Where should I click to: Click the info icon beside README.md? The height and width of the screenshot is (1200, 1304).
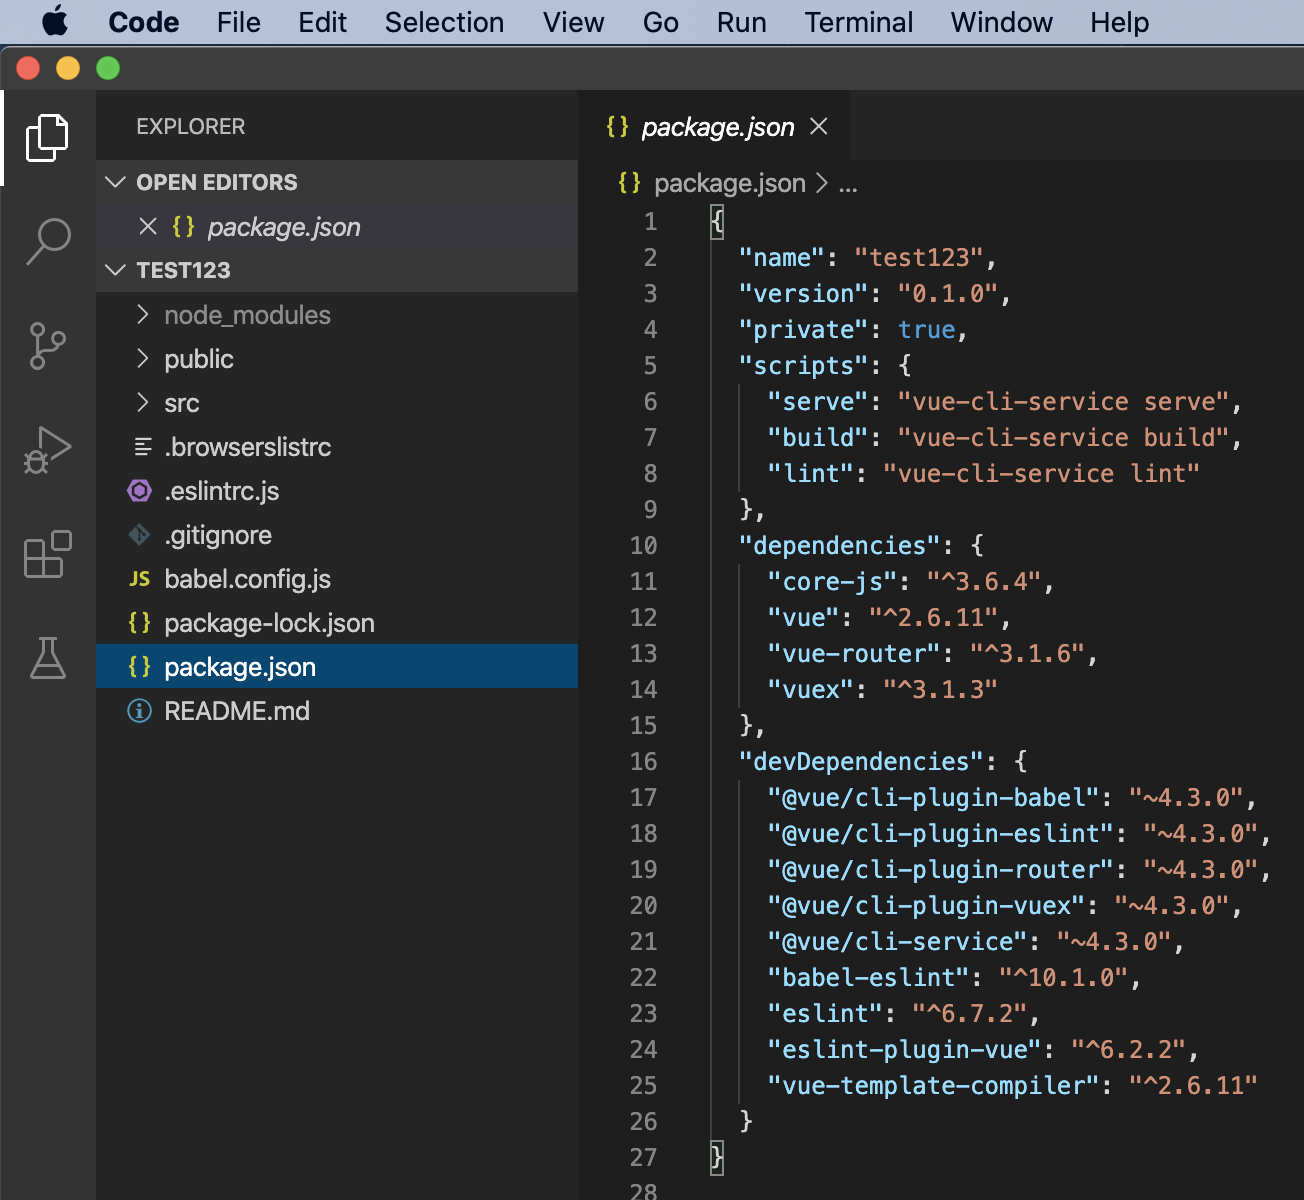tap(140, 711)
